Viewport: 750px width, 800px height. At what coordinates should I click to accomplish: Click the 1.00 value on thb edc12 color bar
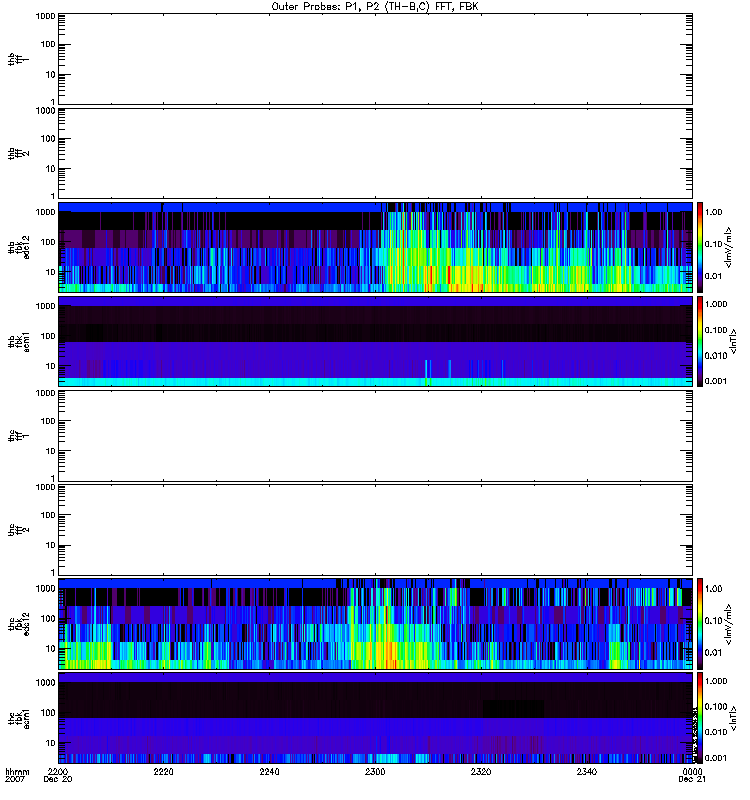point(713,212)
